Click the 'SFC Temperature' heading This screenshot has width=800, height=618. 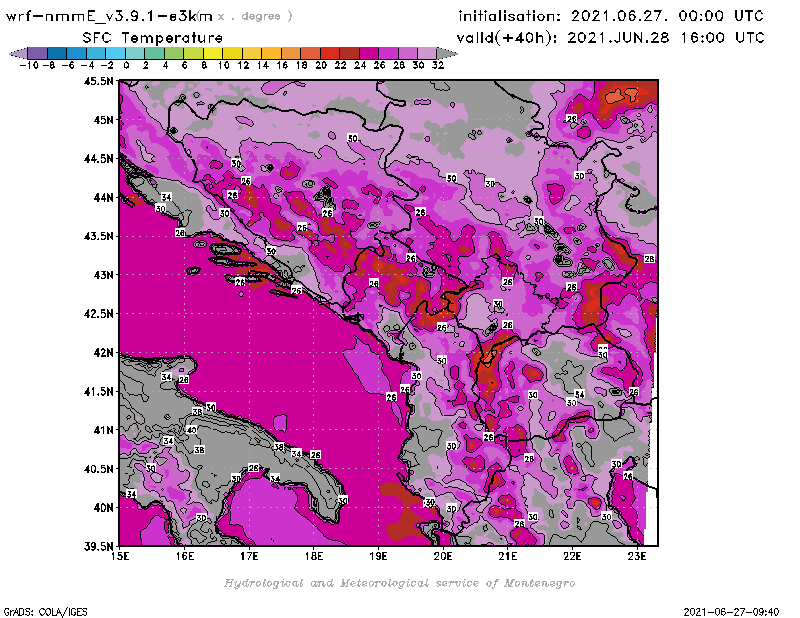point(153,38)
